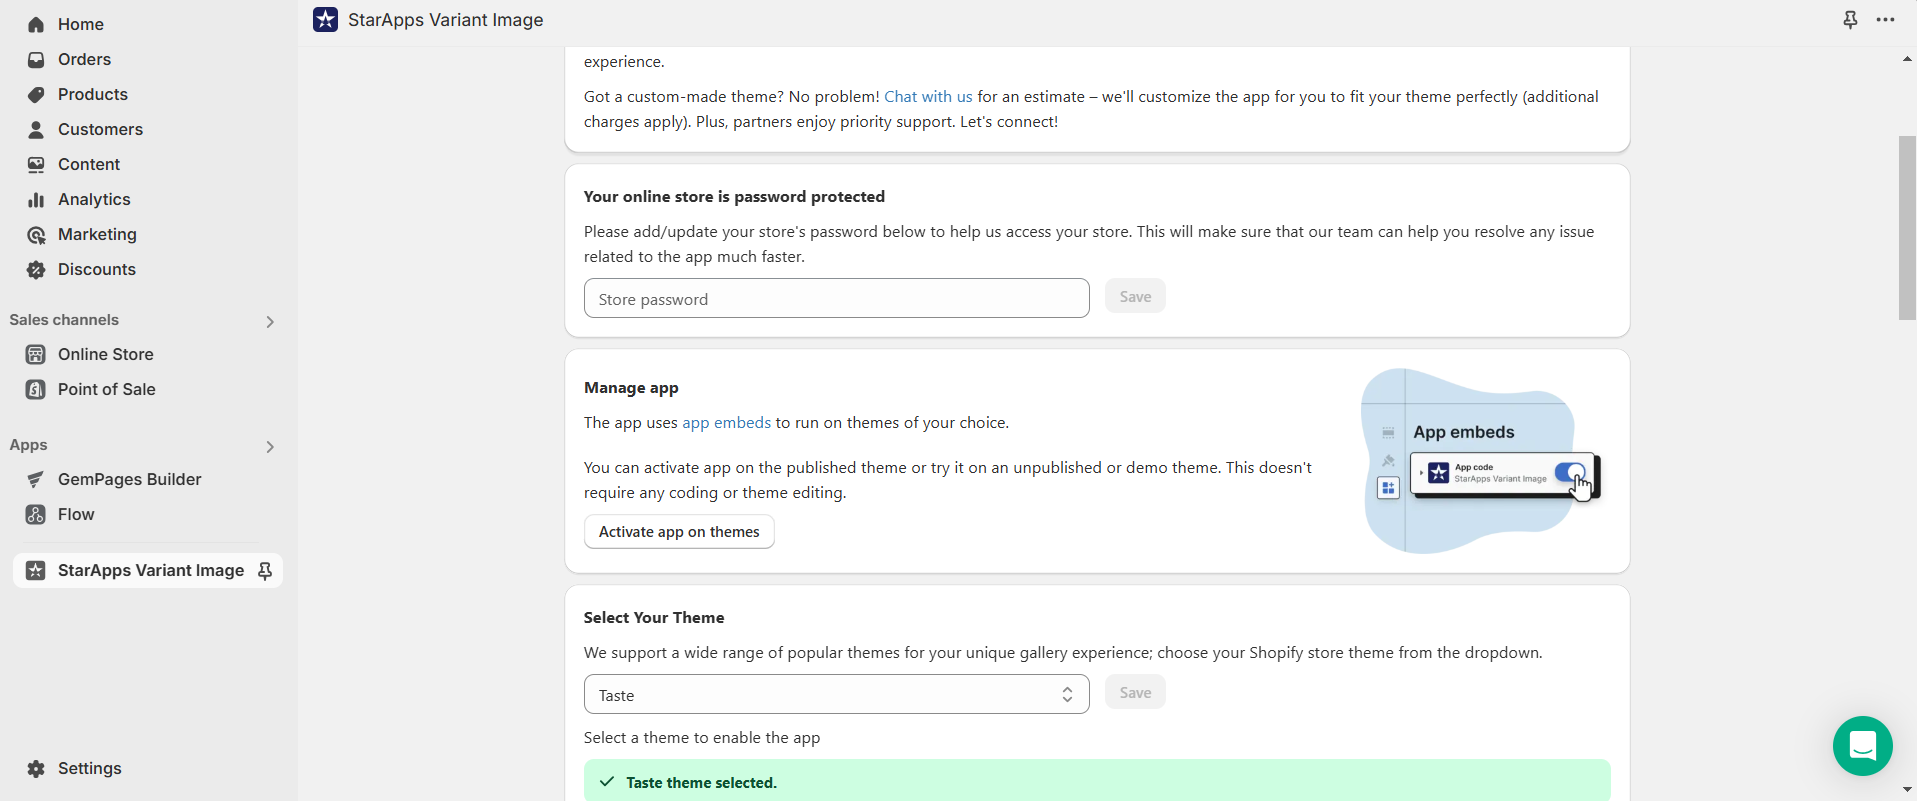Click the Marketing target icon
The image size is (1917, 801).
pyautogui.click(x=36, y=235)
